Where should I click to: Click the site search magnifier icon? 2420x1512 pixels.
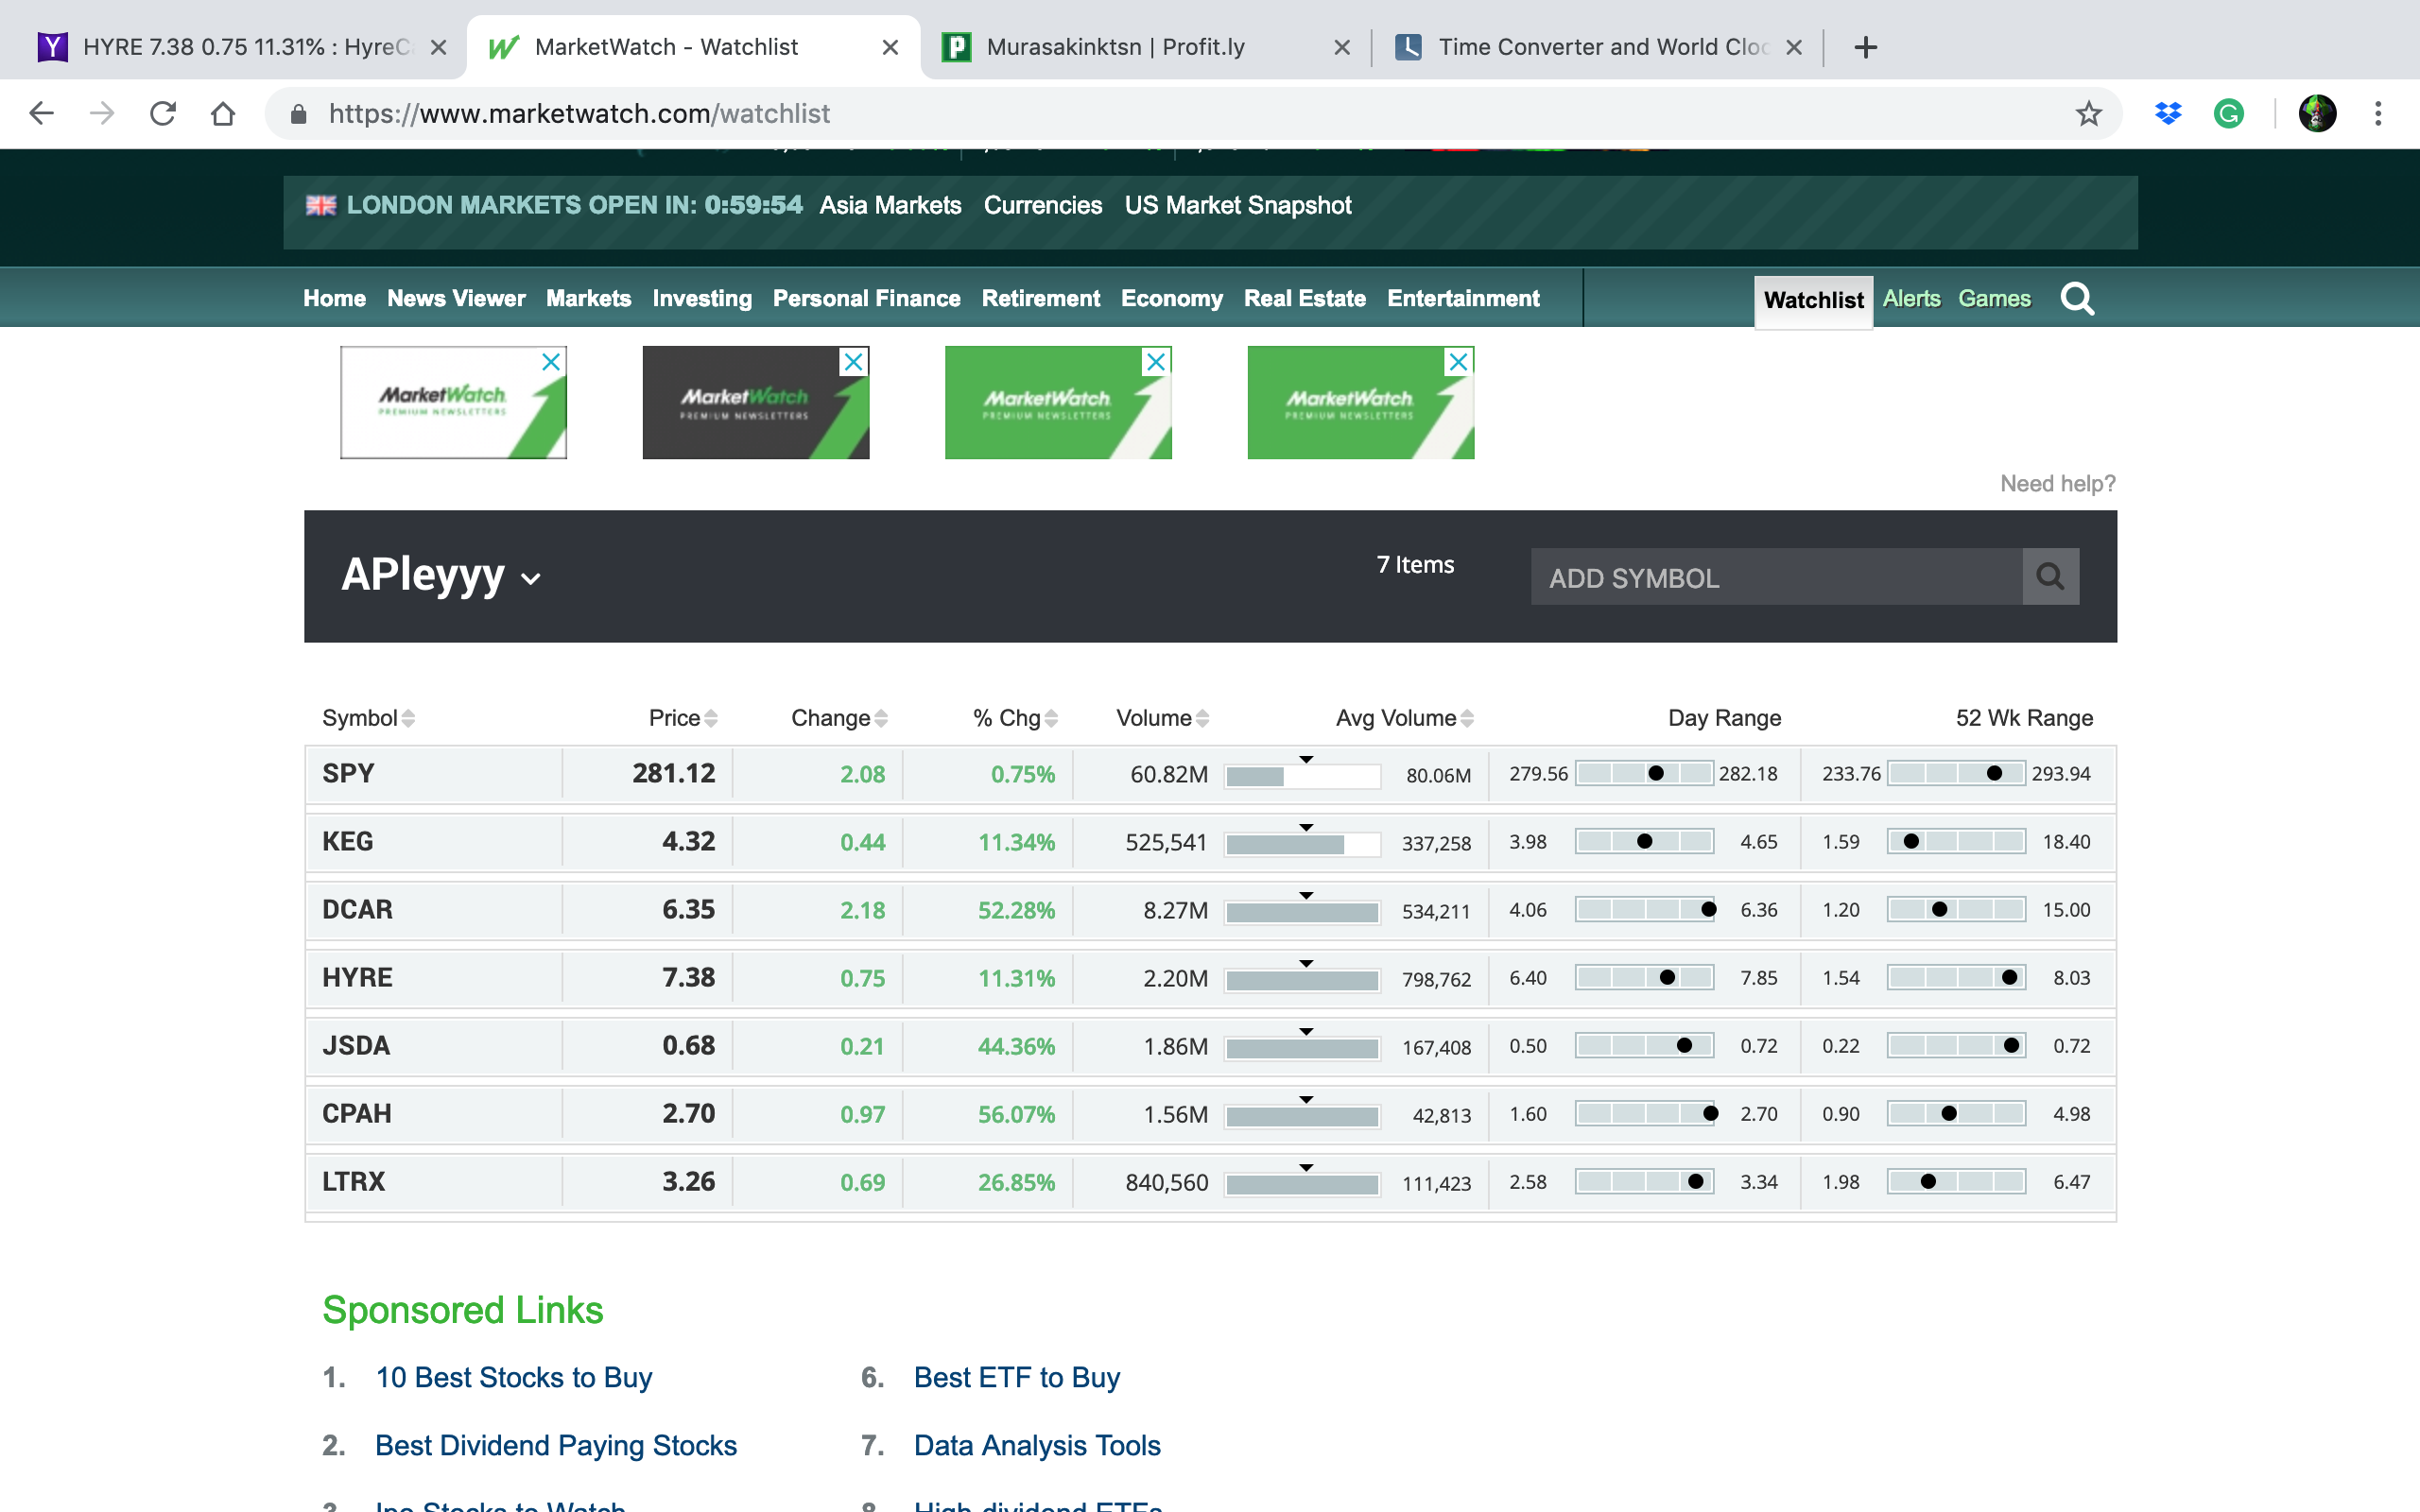click(2077, 298)
